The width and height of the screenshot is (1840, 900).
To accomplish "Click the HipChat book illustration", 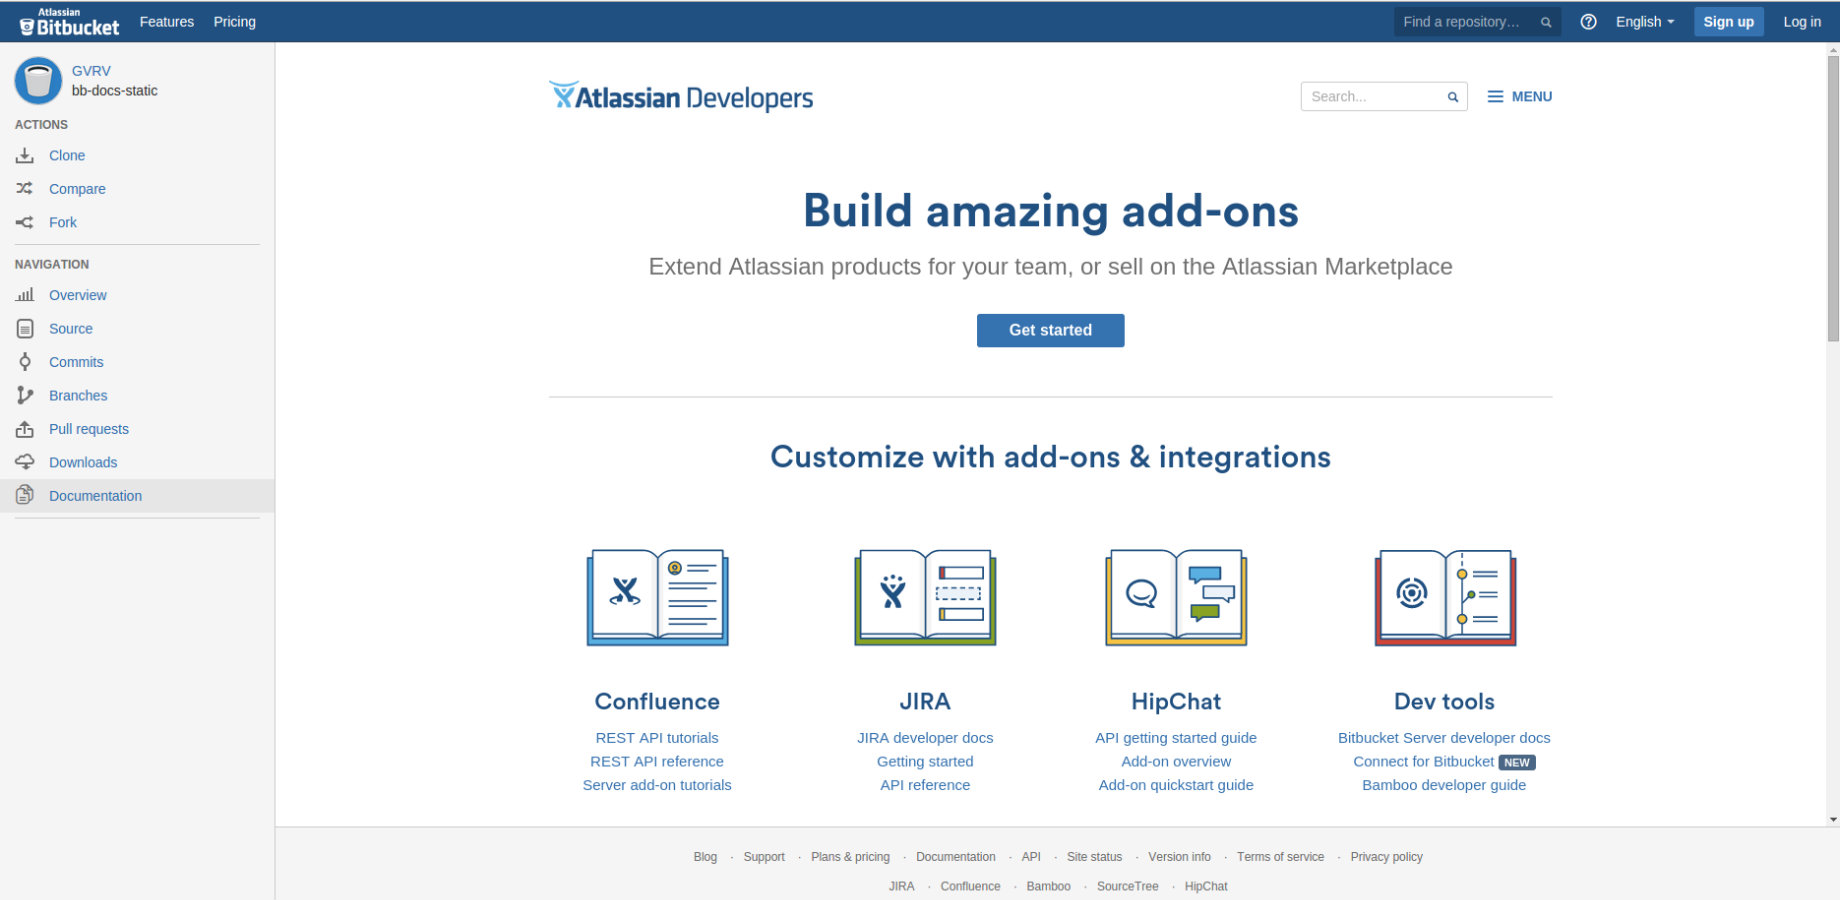I will point(1176,597).
